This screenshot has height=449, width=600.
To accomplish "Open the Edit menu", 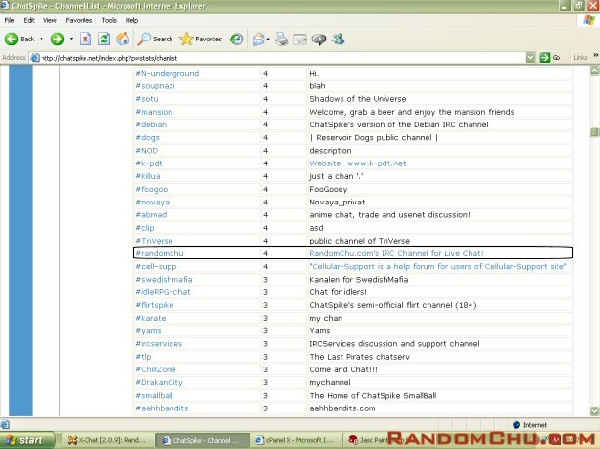I will tap(29, 20).
